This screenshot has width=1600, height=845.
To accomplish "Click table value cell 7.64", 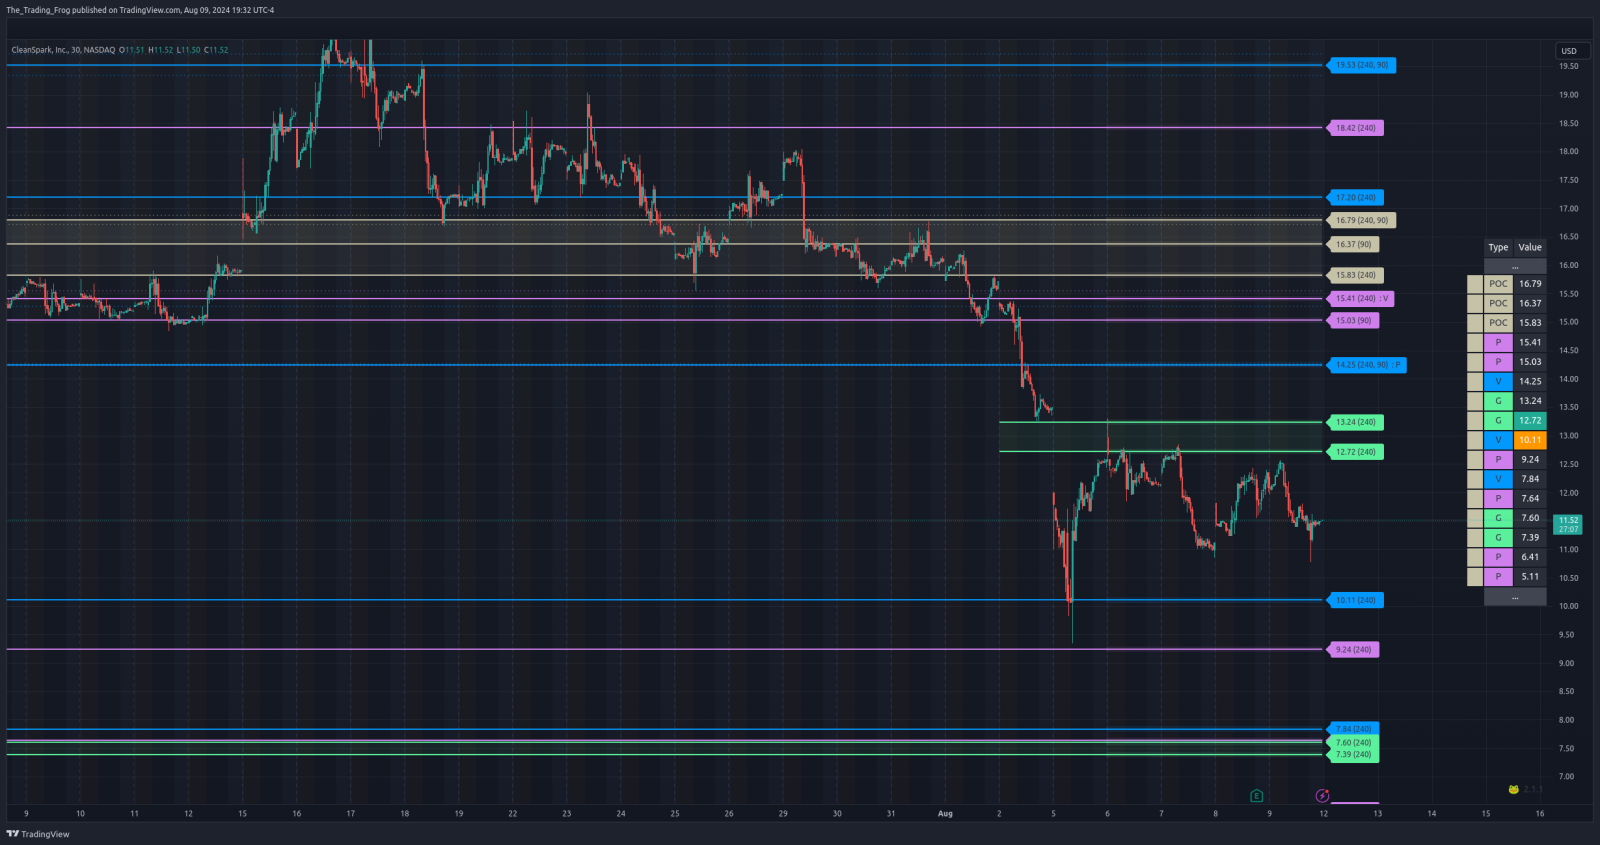I will pos(1530,498).
